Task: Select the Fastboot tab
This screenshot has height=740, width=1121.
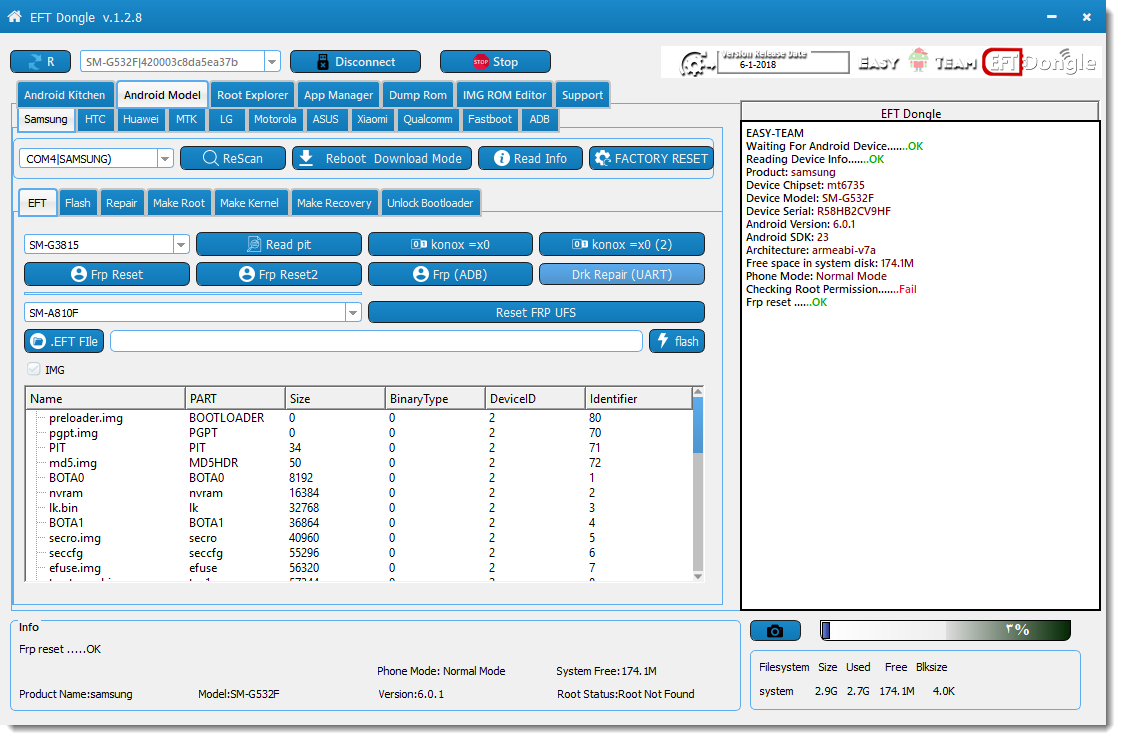Action: click(x=490, y=119)
